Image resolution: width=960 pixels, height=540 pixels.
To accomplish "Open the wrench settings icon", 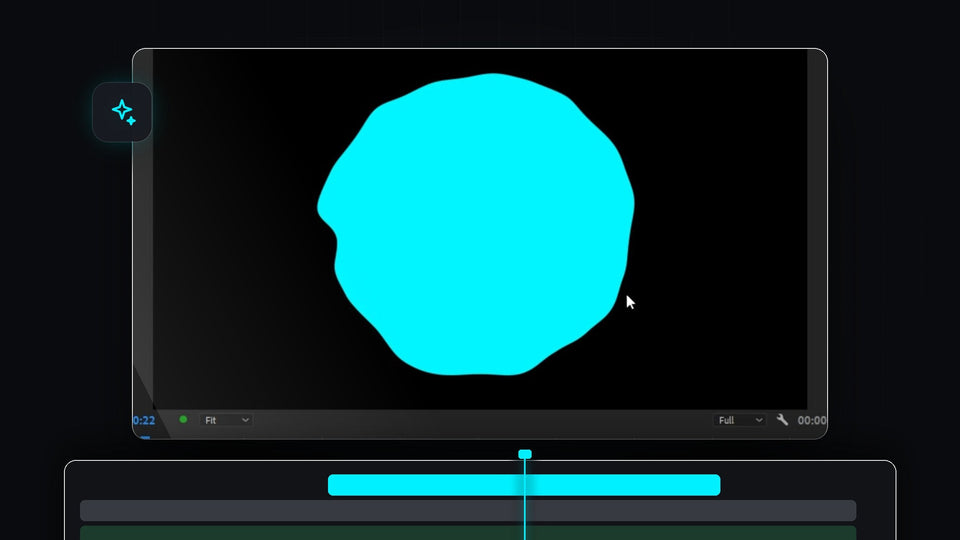I will click(782, 419).
